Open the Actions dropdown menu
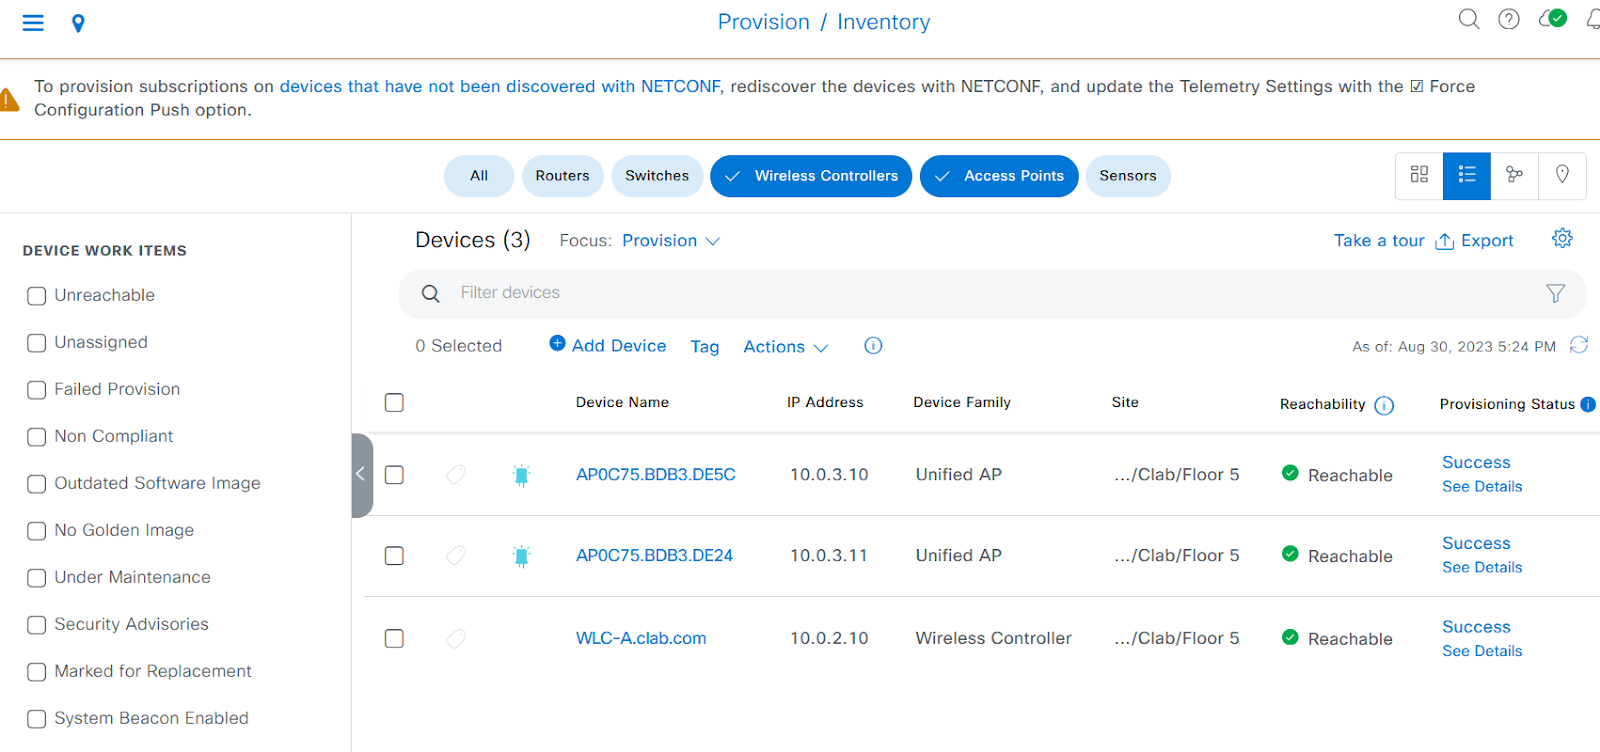 (786, 347)
